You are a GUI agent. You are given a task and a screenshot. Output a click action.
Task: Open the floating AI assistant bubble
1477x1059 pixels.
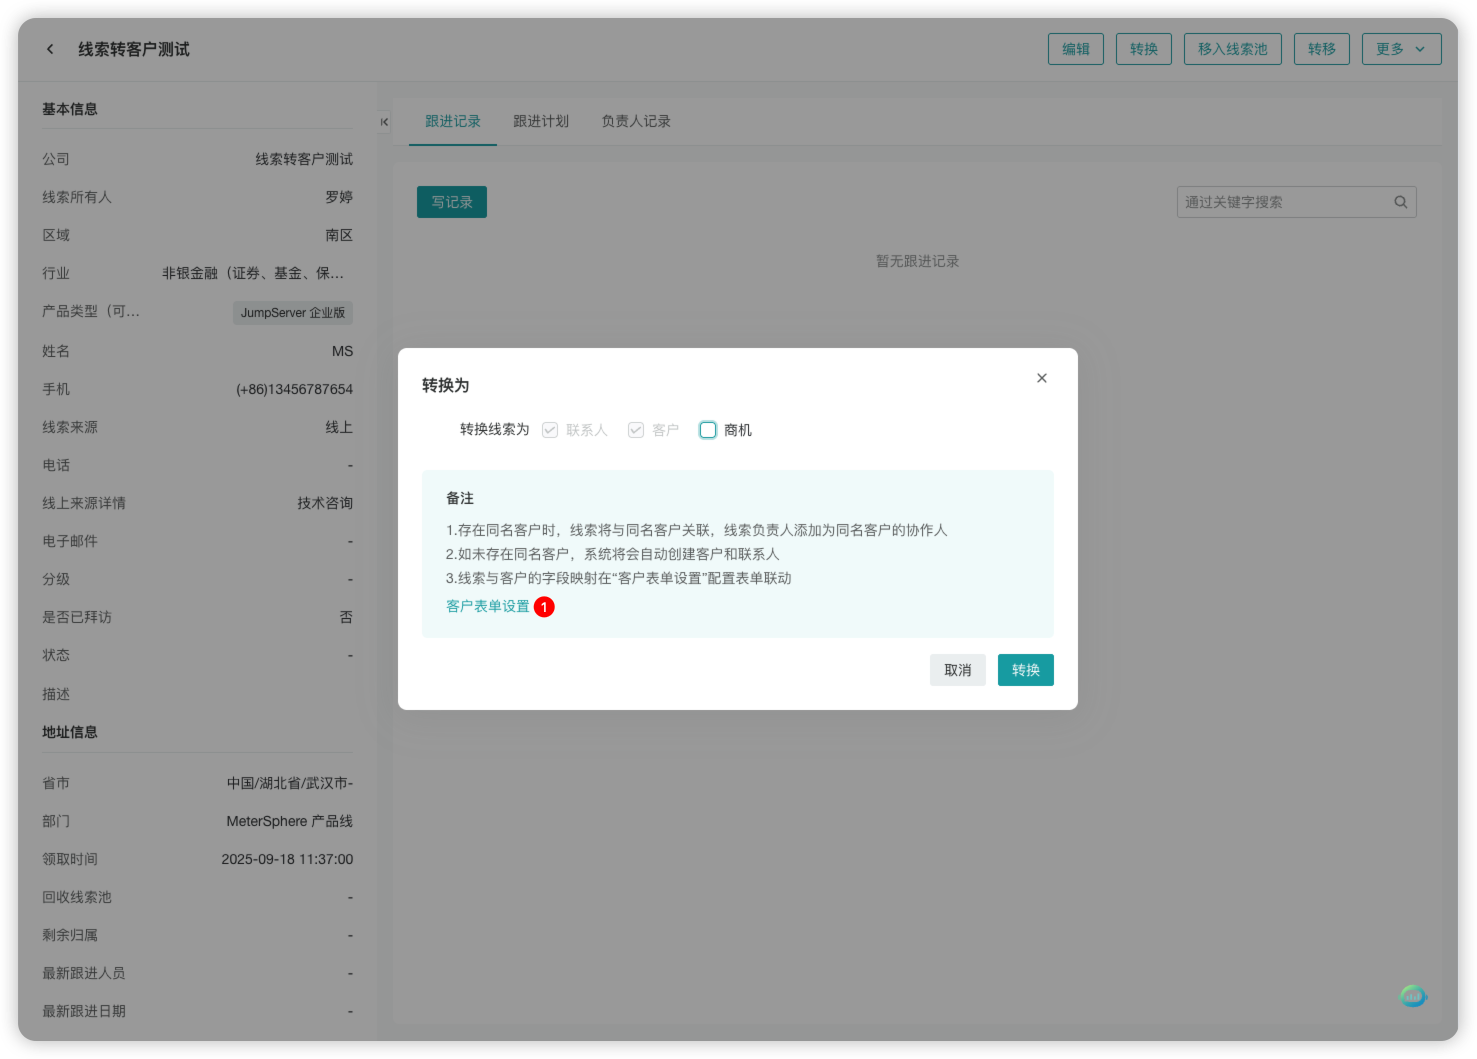pyautogui.click(x=1413, y=995)
